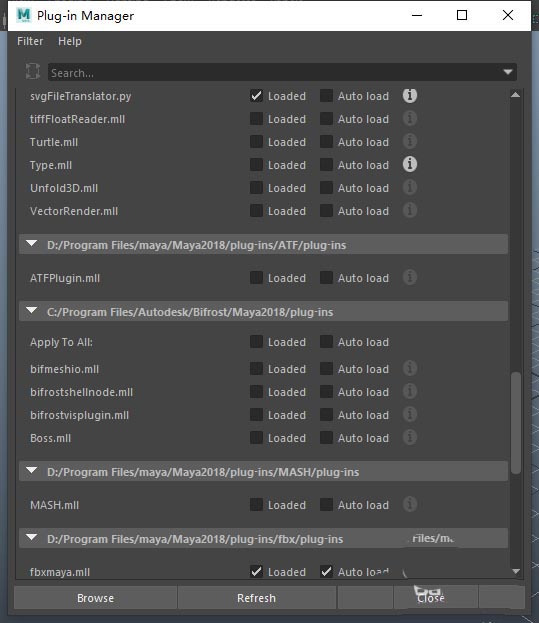This screenshot has width=539, height=623.
Task: Click the vertical scrollbar thumb
Action: coord(516,423)
